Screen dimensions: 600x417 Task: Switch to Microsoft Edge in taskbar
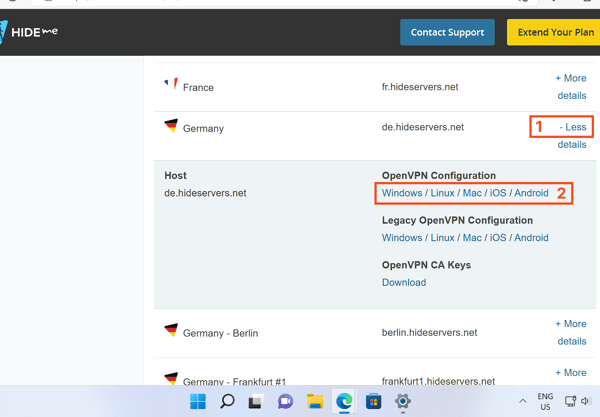click(x=344, y=401)
